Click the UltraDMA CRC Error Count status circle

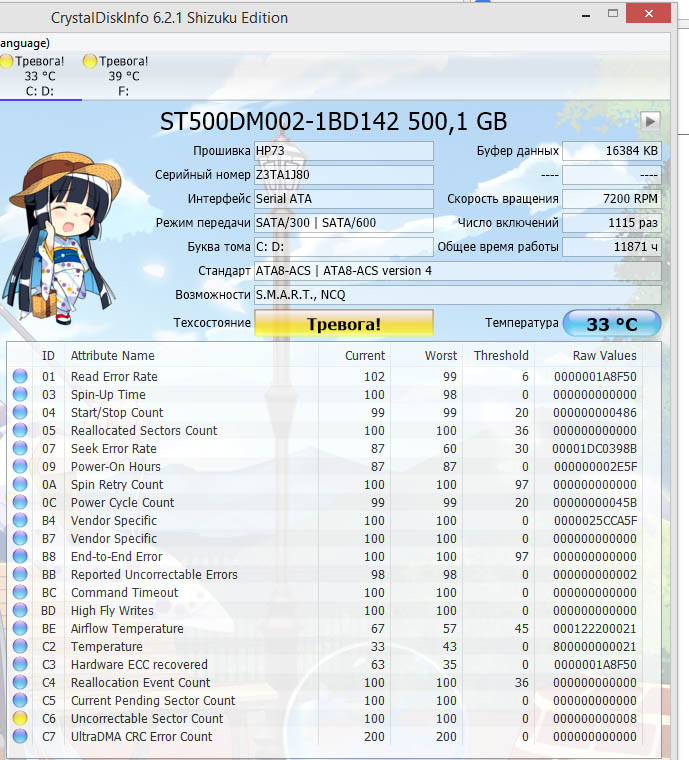pyautogui.click(x=20, y=736)
